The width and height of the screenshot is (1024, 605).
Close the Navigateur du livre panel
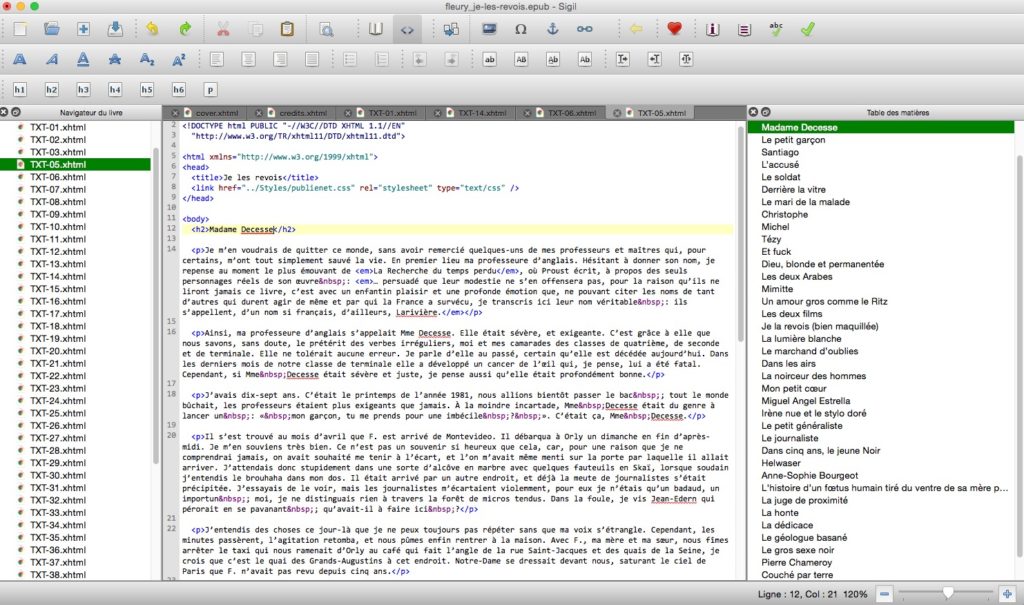tap(4, 112)
